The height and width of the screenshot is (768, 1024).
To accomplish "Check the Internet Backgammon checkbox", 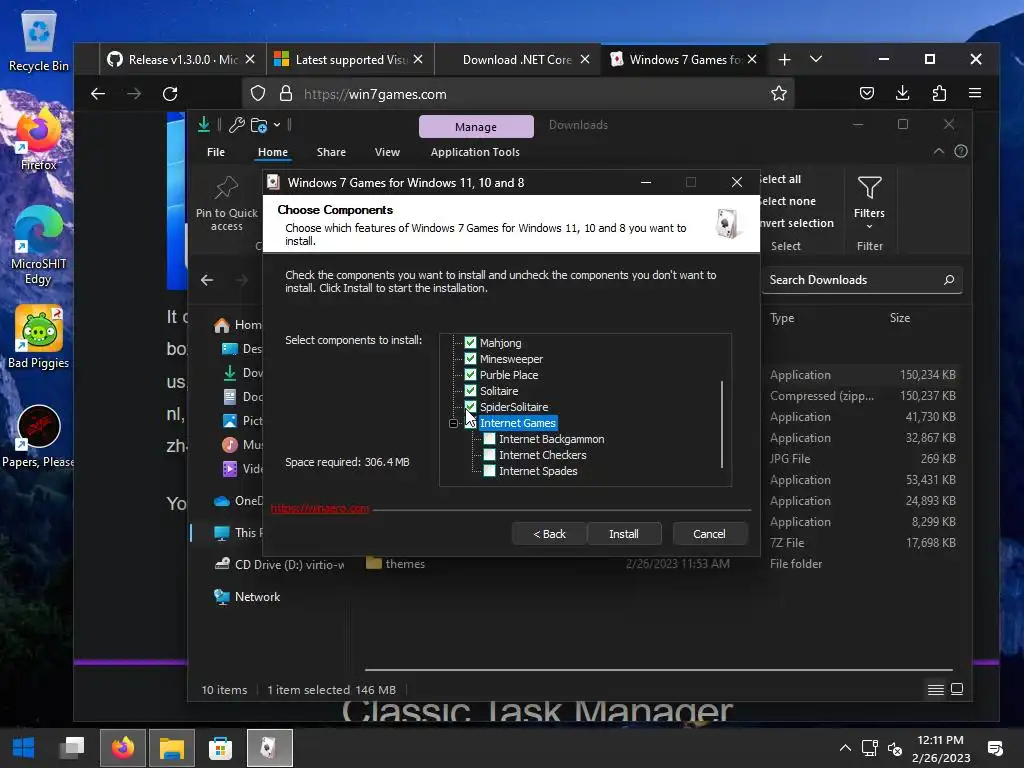I will point(489,439).
